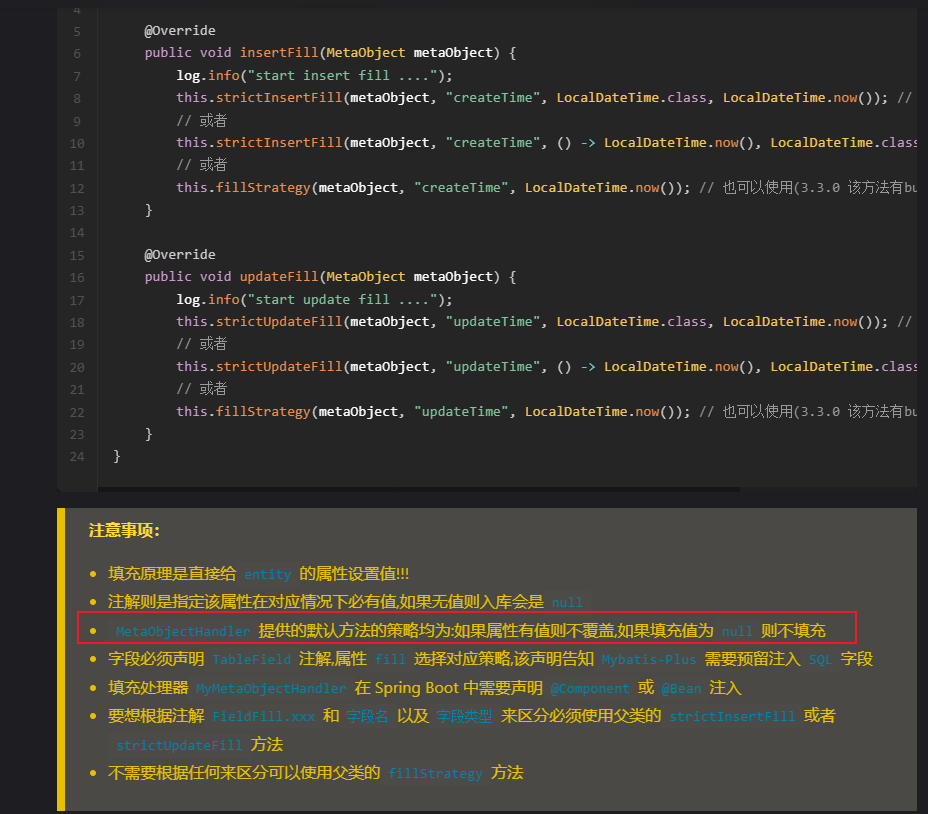Click the 注意事项 heading
The height and width of the screenshot is (814, 928).
(124, 531)
